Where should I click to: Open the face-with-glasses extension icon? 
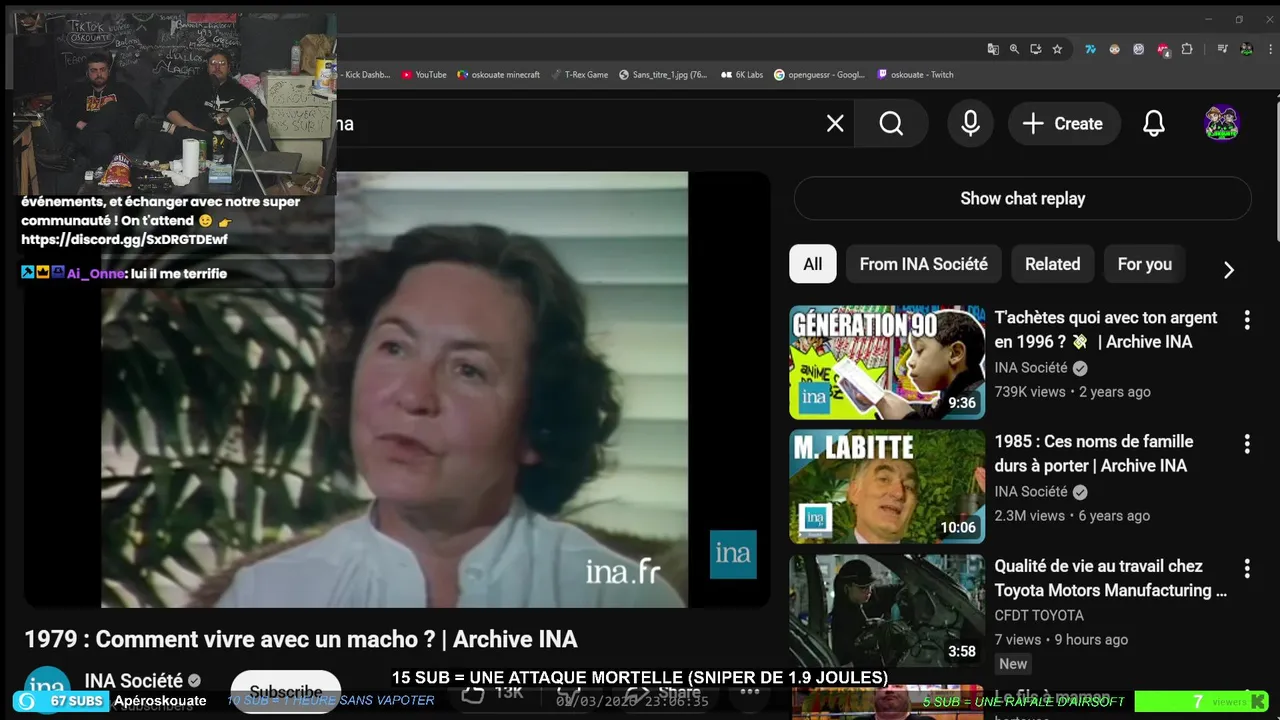(1115, 49)
